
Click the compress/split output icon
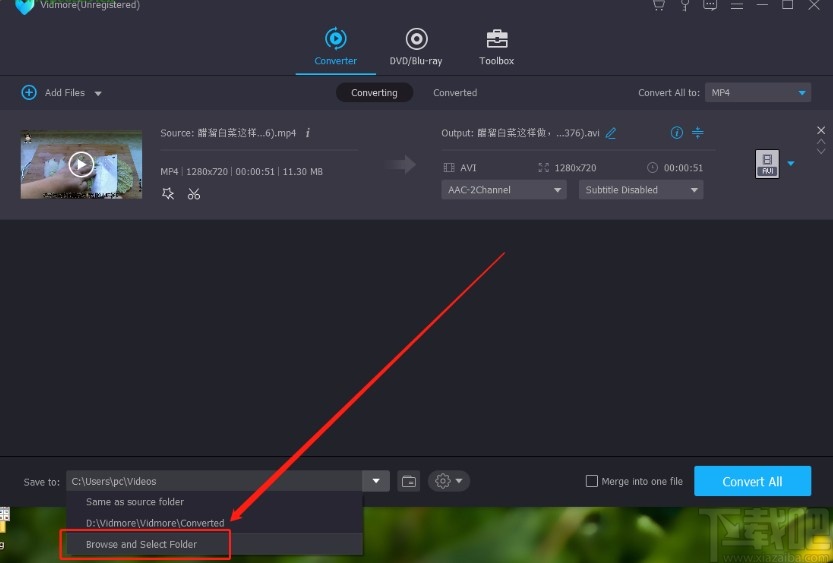click(698, 132)
